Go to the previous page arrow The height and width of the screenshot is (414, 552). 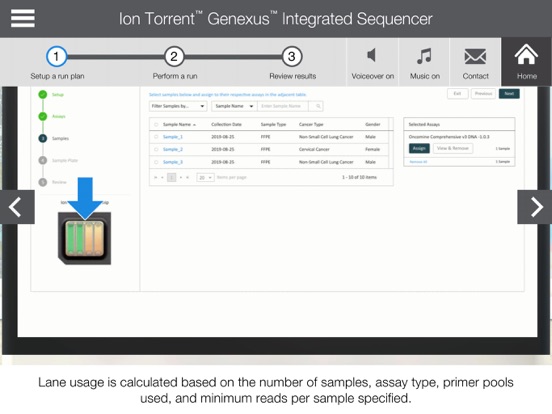click(x=162, y=177)
